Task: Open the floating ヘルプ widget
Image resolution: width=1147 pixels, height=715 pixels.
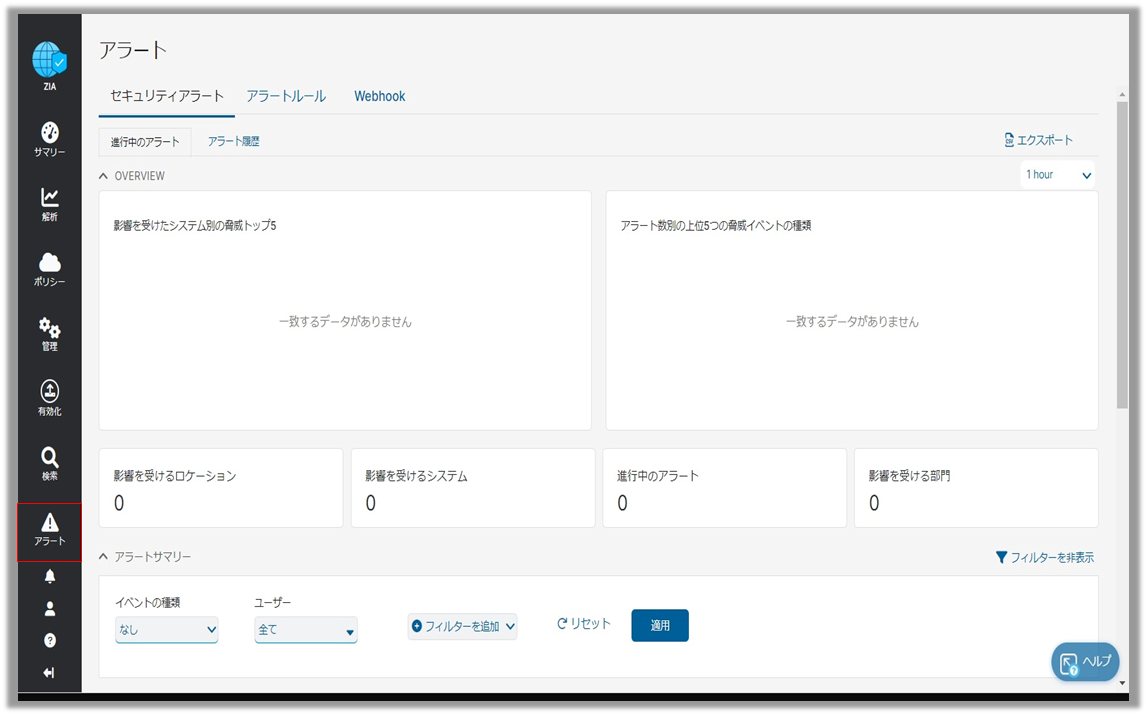Action: 1086,662
